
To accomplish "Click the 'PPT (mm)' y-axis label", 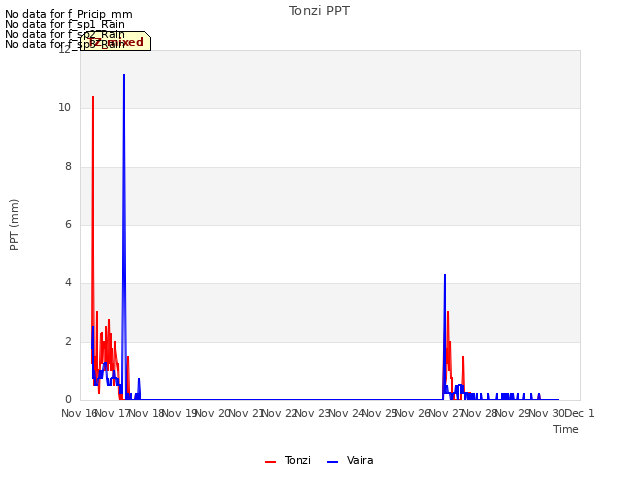I will point(14,225).
